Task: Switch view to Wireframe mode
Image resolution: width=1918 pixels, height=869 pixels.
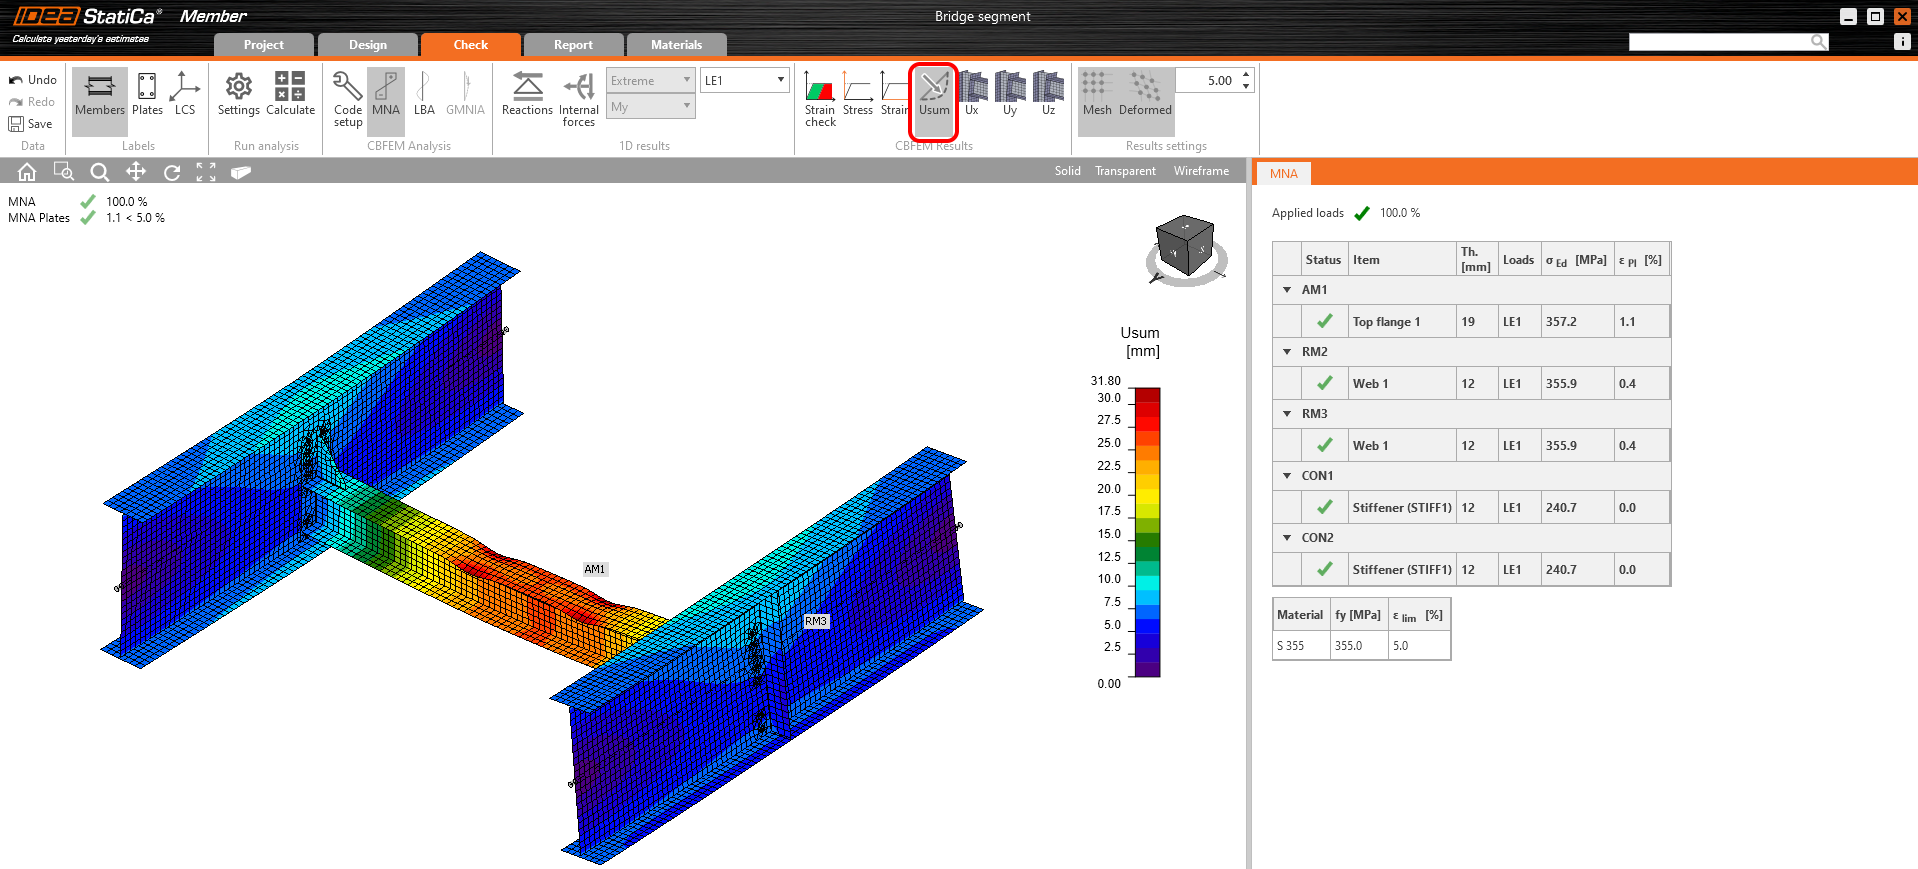Action: point(1201,171)
